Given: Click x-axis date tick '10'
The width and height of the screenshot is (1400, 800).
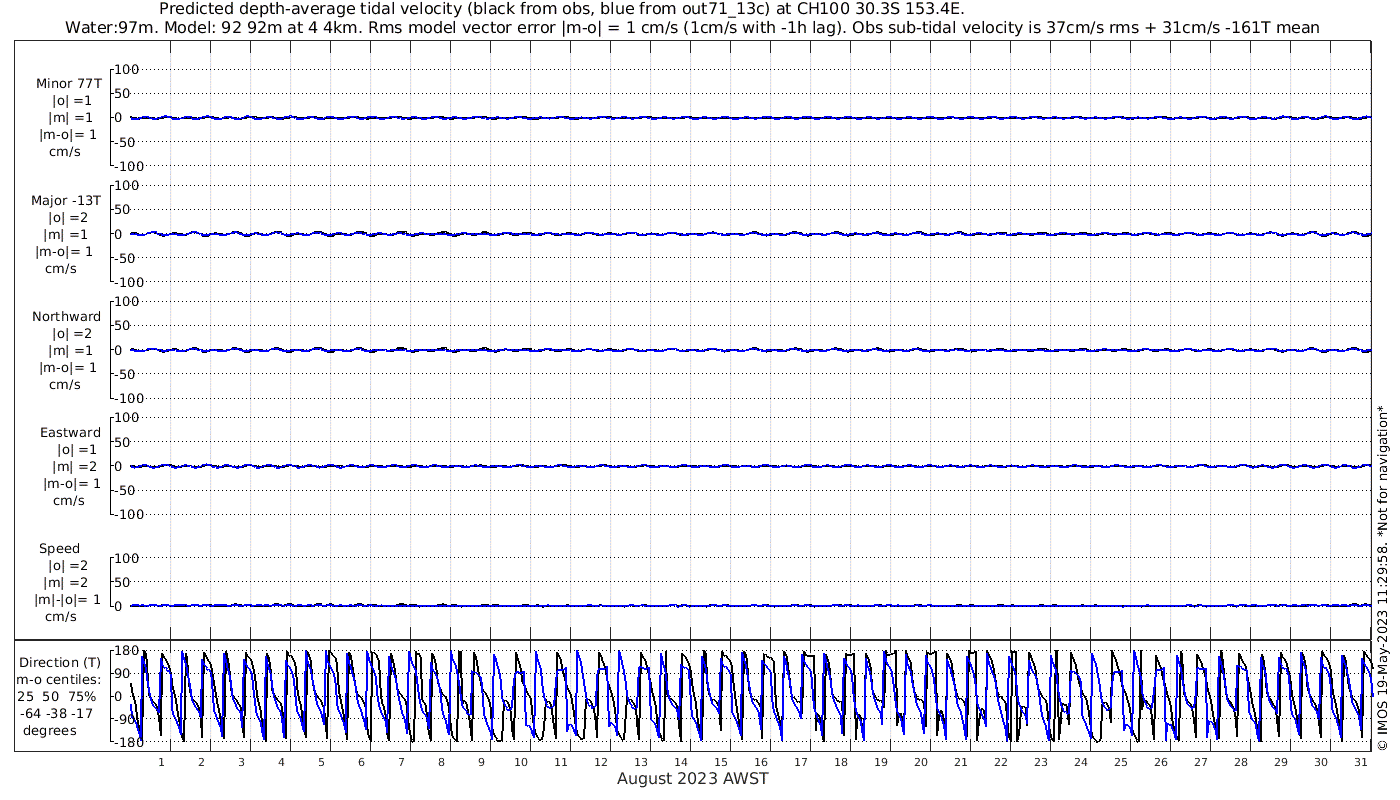Looking at the screenshot, I should pos(521,762).
